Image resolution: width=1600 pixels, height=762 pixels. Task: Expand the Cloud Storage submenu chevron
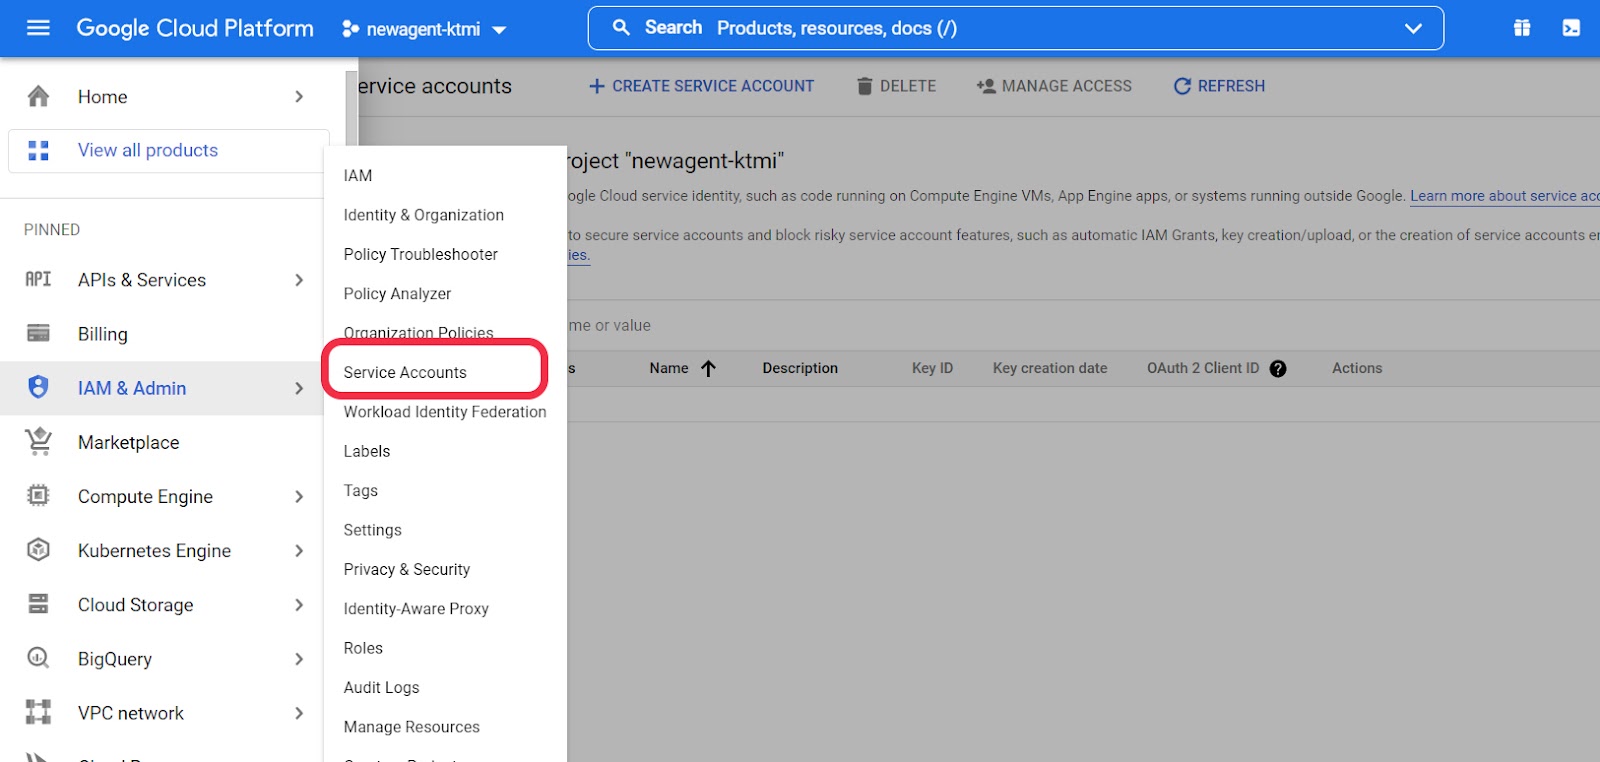299,604
